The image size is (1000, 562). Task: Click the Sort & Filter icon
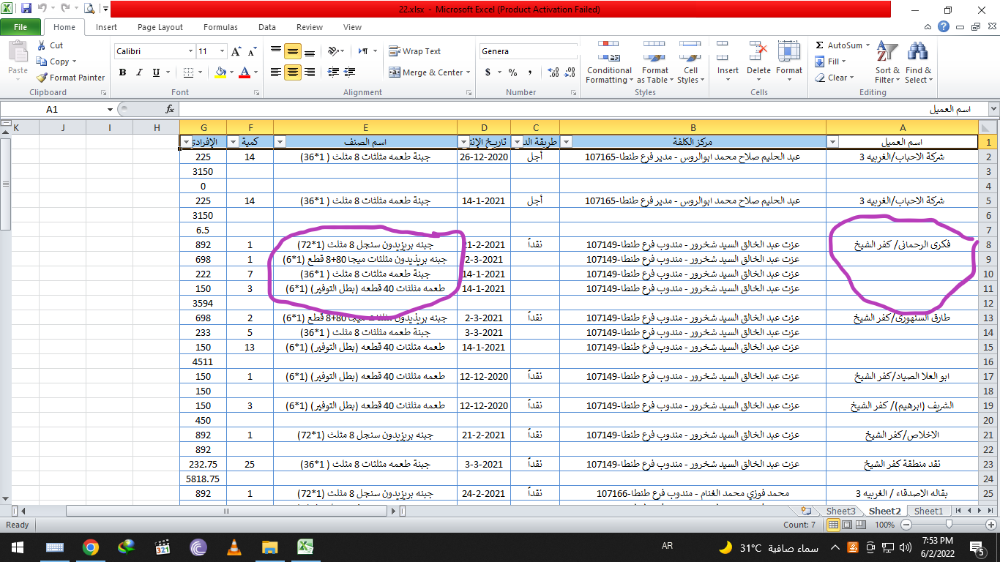(887, 62)
